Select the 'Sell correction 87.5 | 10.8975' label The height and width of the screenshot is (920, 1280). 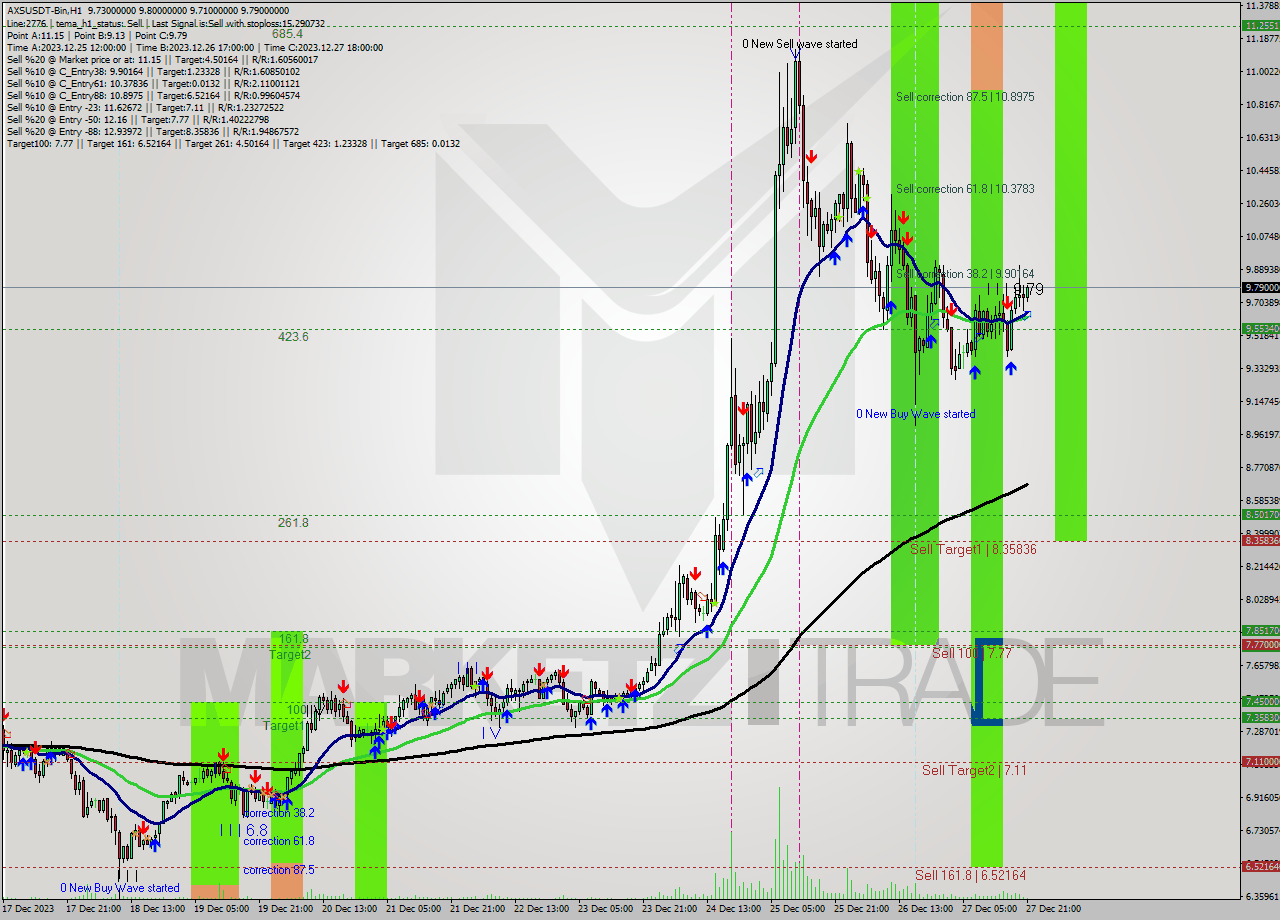click(x=965, y=97)
